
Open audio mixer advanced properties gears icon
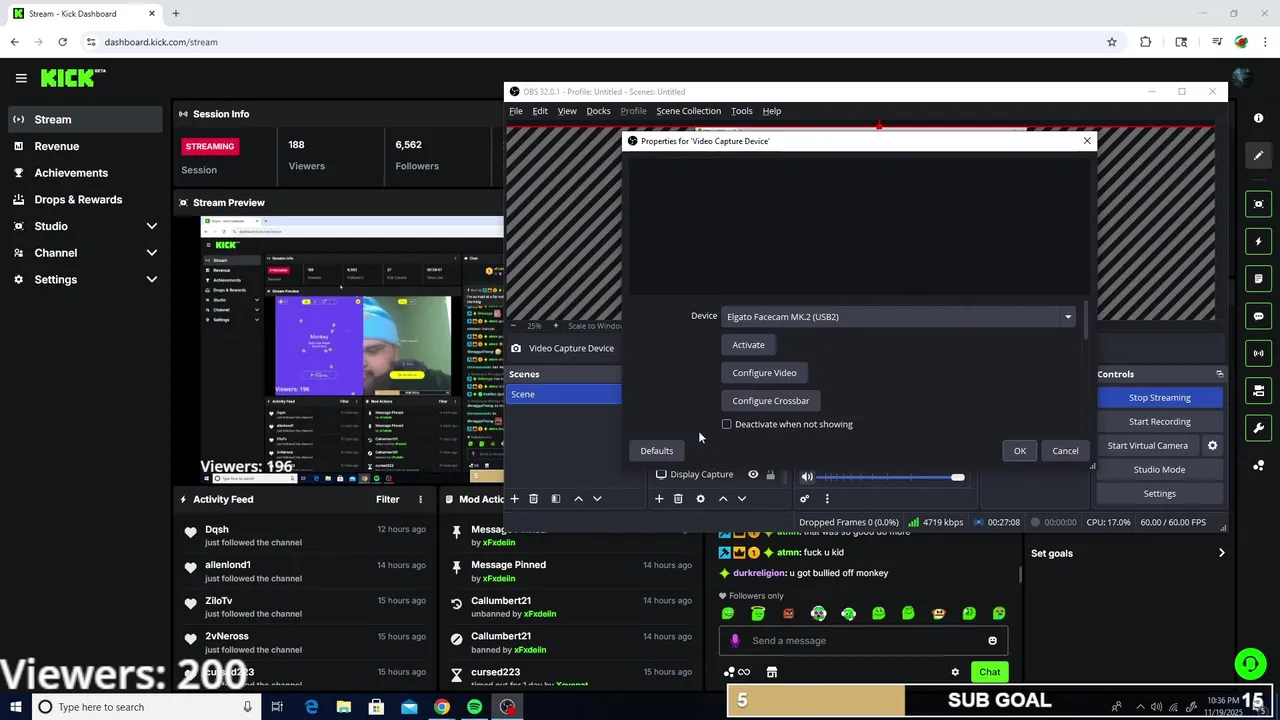(805, 499)
